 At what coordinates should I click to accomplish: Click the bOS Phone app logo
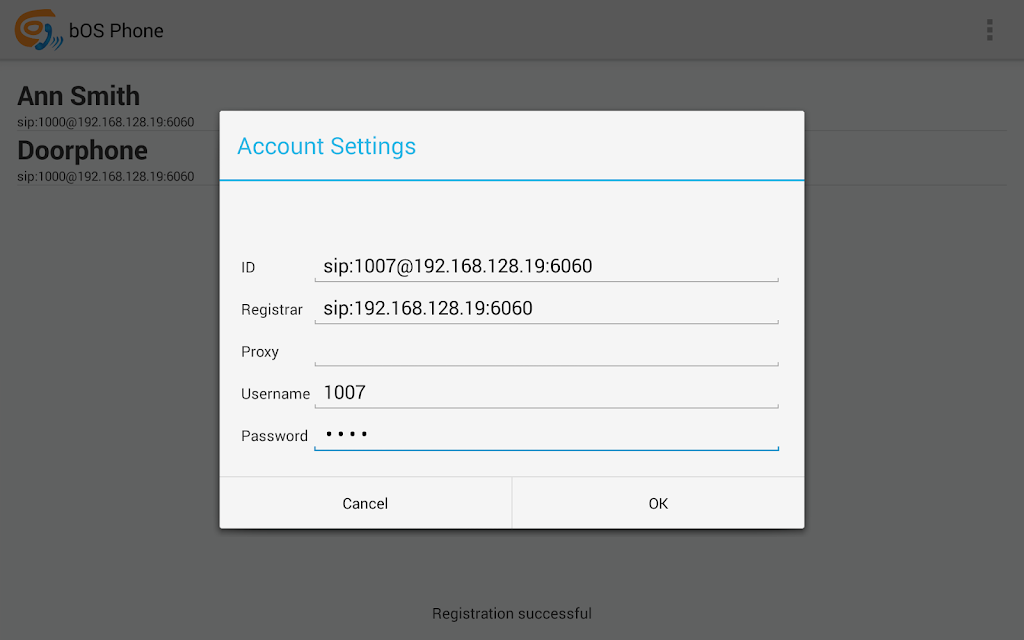pyautogui.click(x=39, y=30)
